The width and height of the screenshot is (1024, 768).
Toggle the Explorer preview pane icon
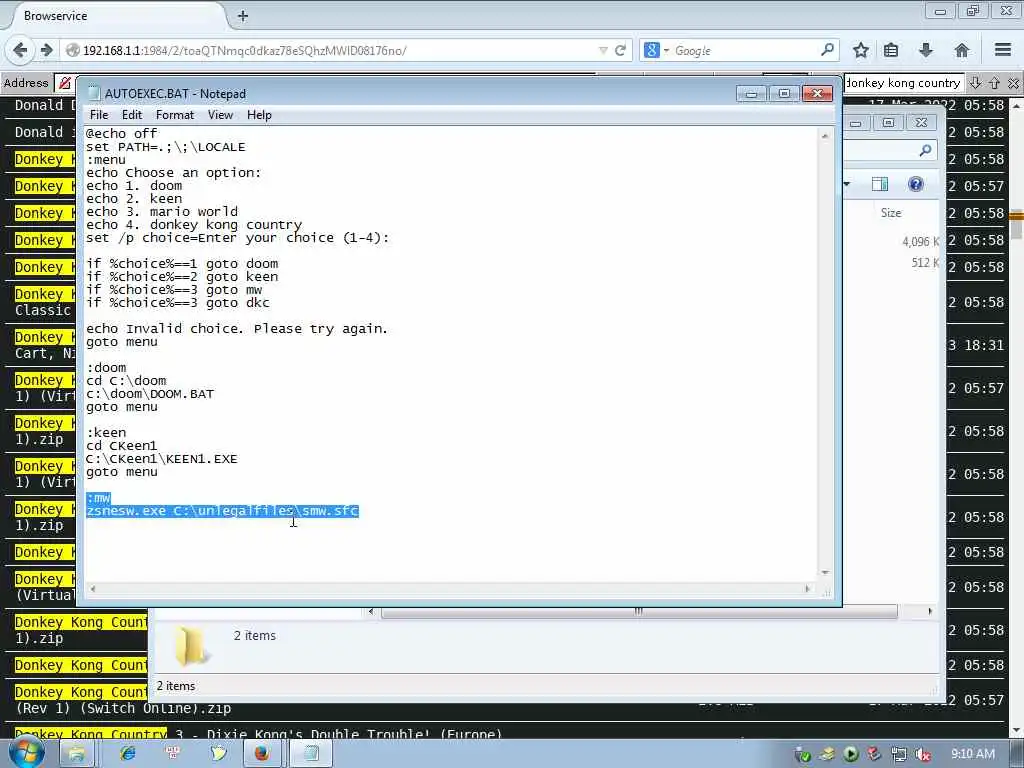pyautogui.click(x=880, y=184)
